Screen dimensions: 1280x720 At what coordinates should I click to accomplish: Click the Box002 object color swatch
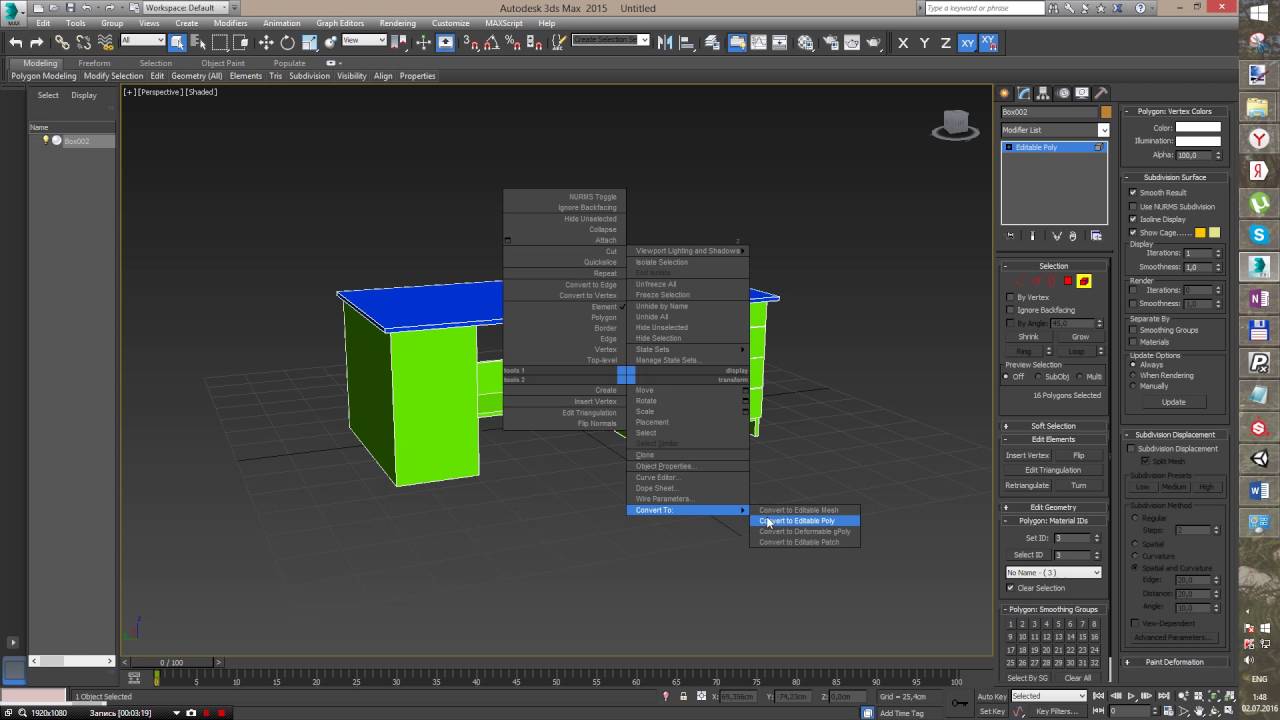1105,112
